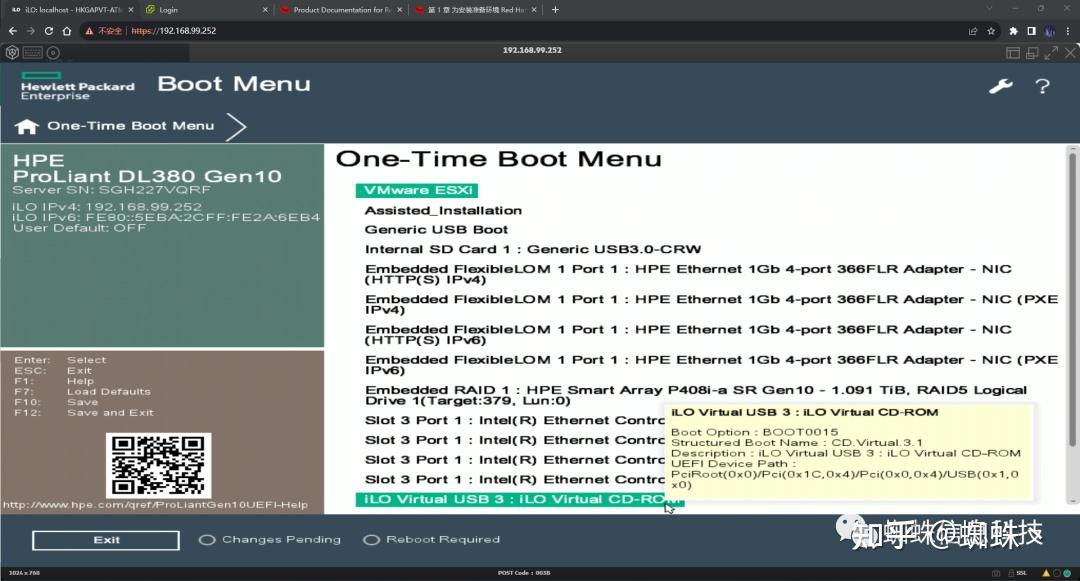Viewport: 1080px width, 581px height.
Task: Click the home icon beside One-Time Boot Menu
Action: [x=26, y=126]
